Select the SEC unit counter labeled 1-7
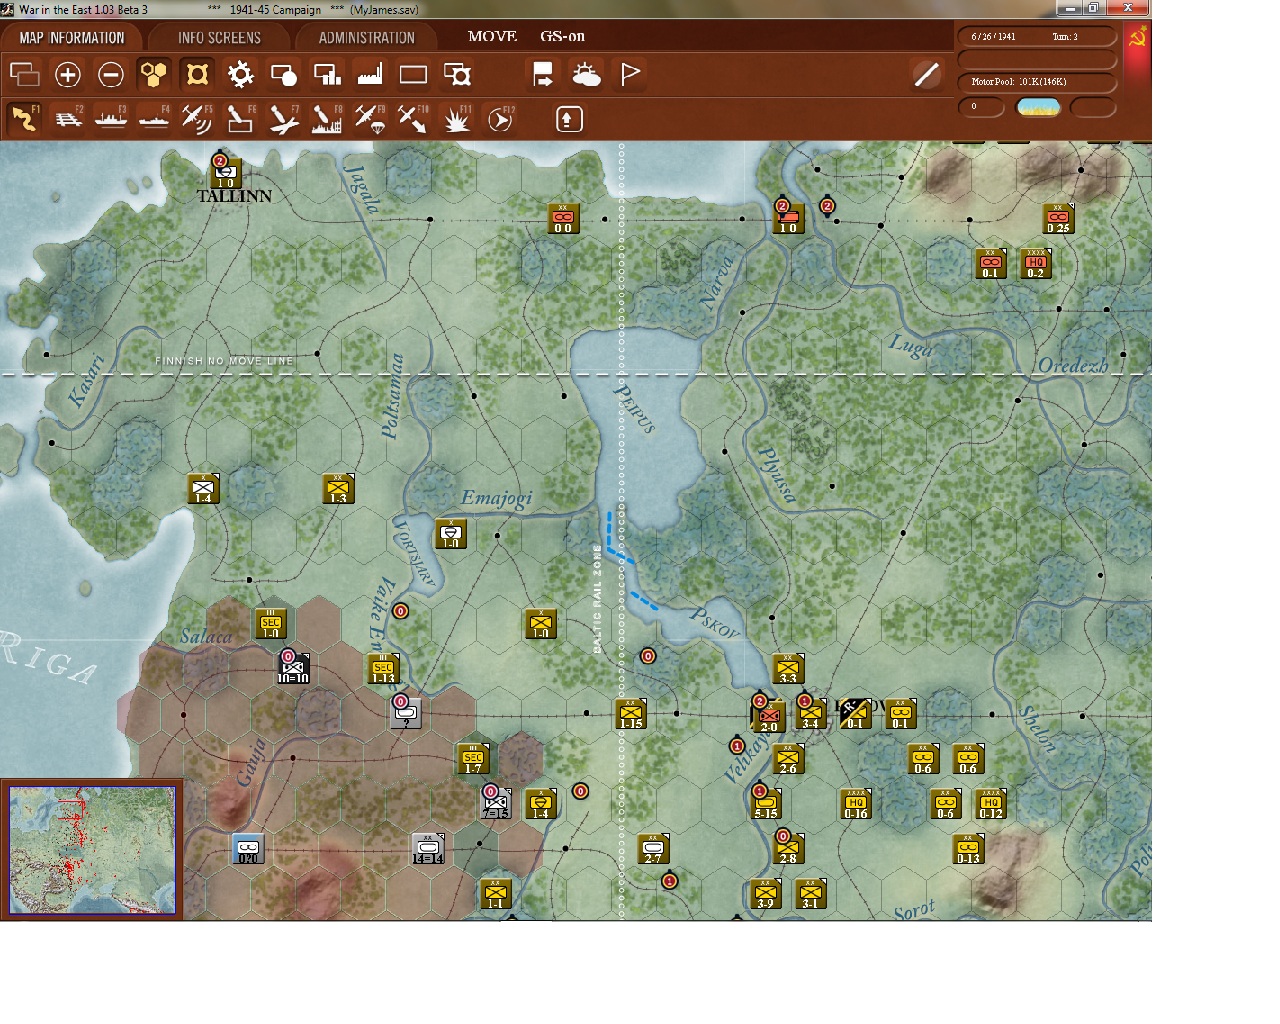 [473, 759]
